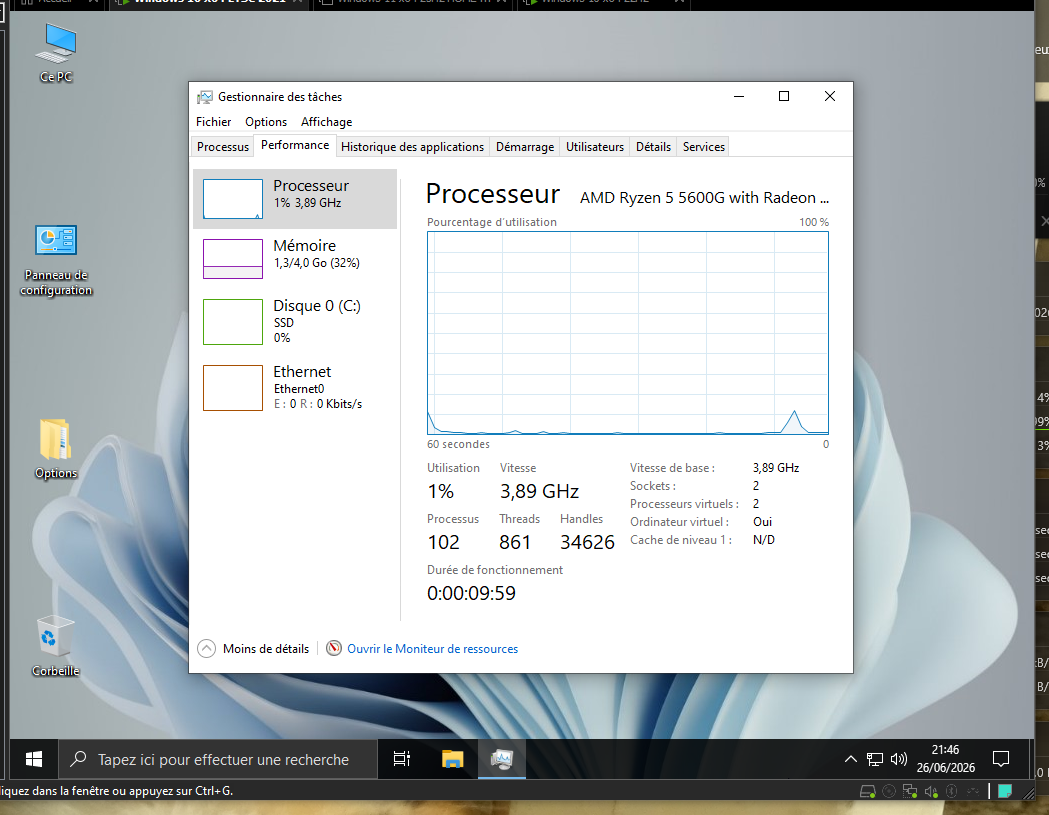The width and height of the screenshot is (1049, 815).
Task: Open Ce PC desktop icon
Action: [x=56, y=54]
